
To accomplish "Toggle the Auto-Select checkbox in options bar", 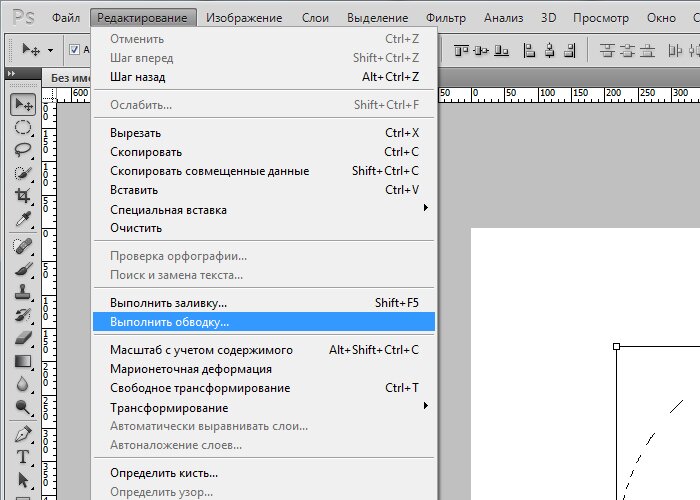I will pyautogui.click(x=74, y=50).
